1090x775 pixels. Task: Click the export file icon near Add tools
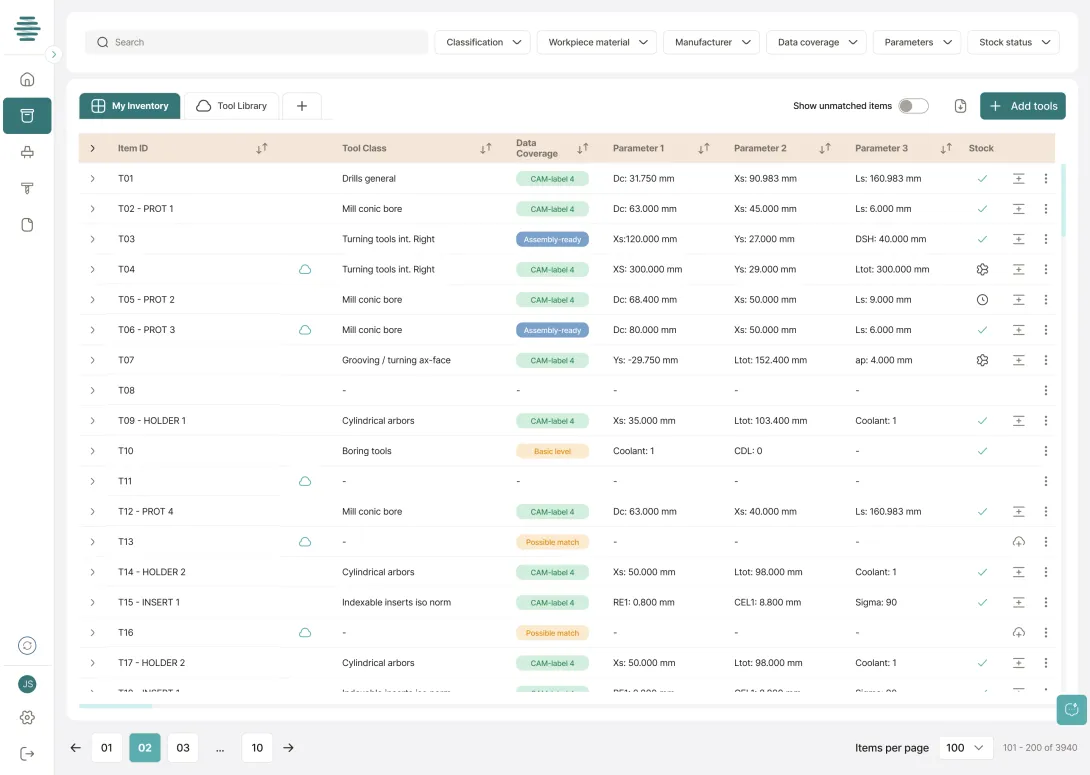pos(962,105)
